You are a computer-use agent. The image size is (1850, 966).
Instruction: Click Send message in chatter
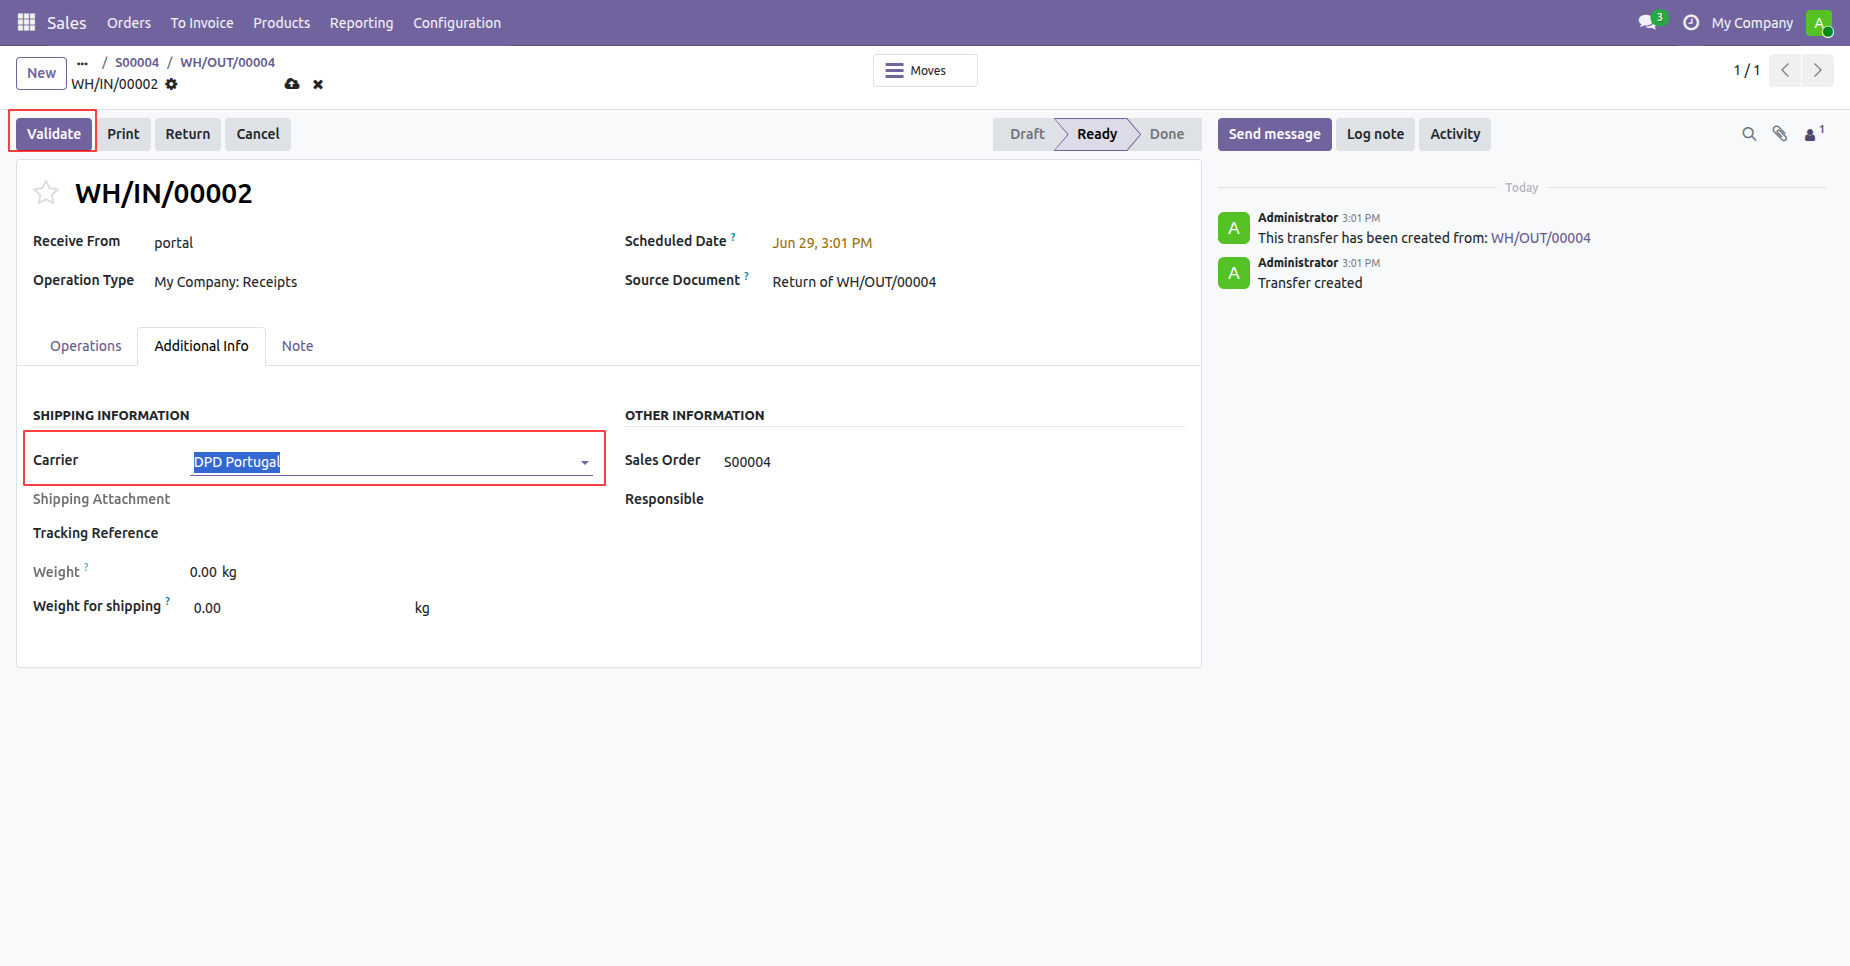(1274, 134)
